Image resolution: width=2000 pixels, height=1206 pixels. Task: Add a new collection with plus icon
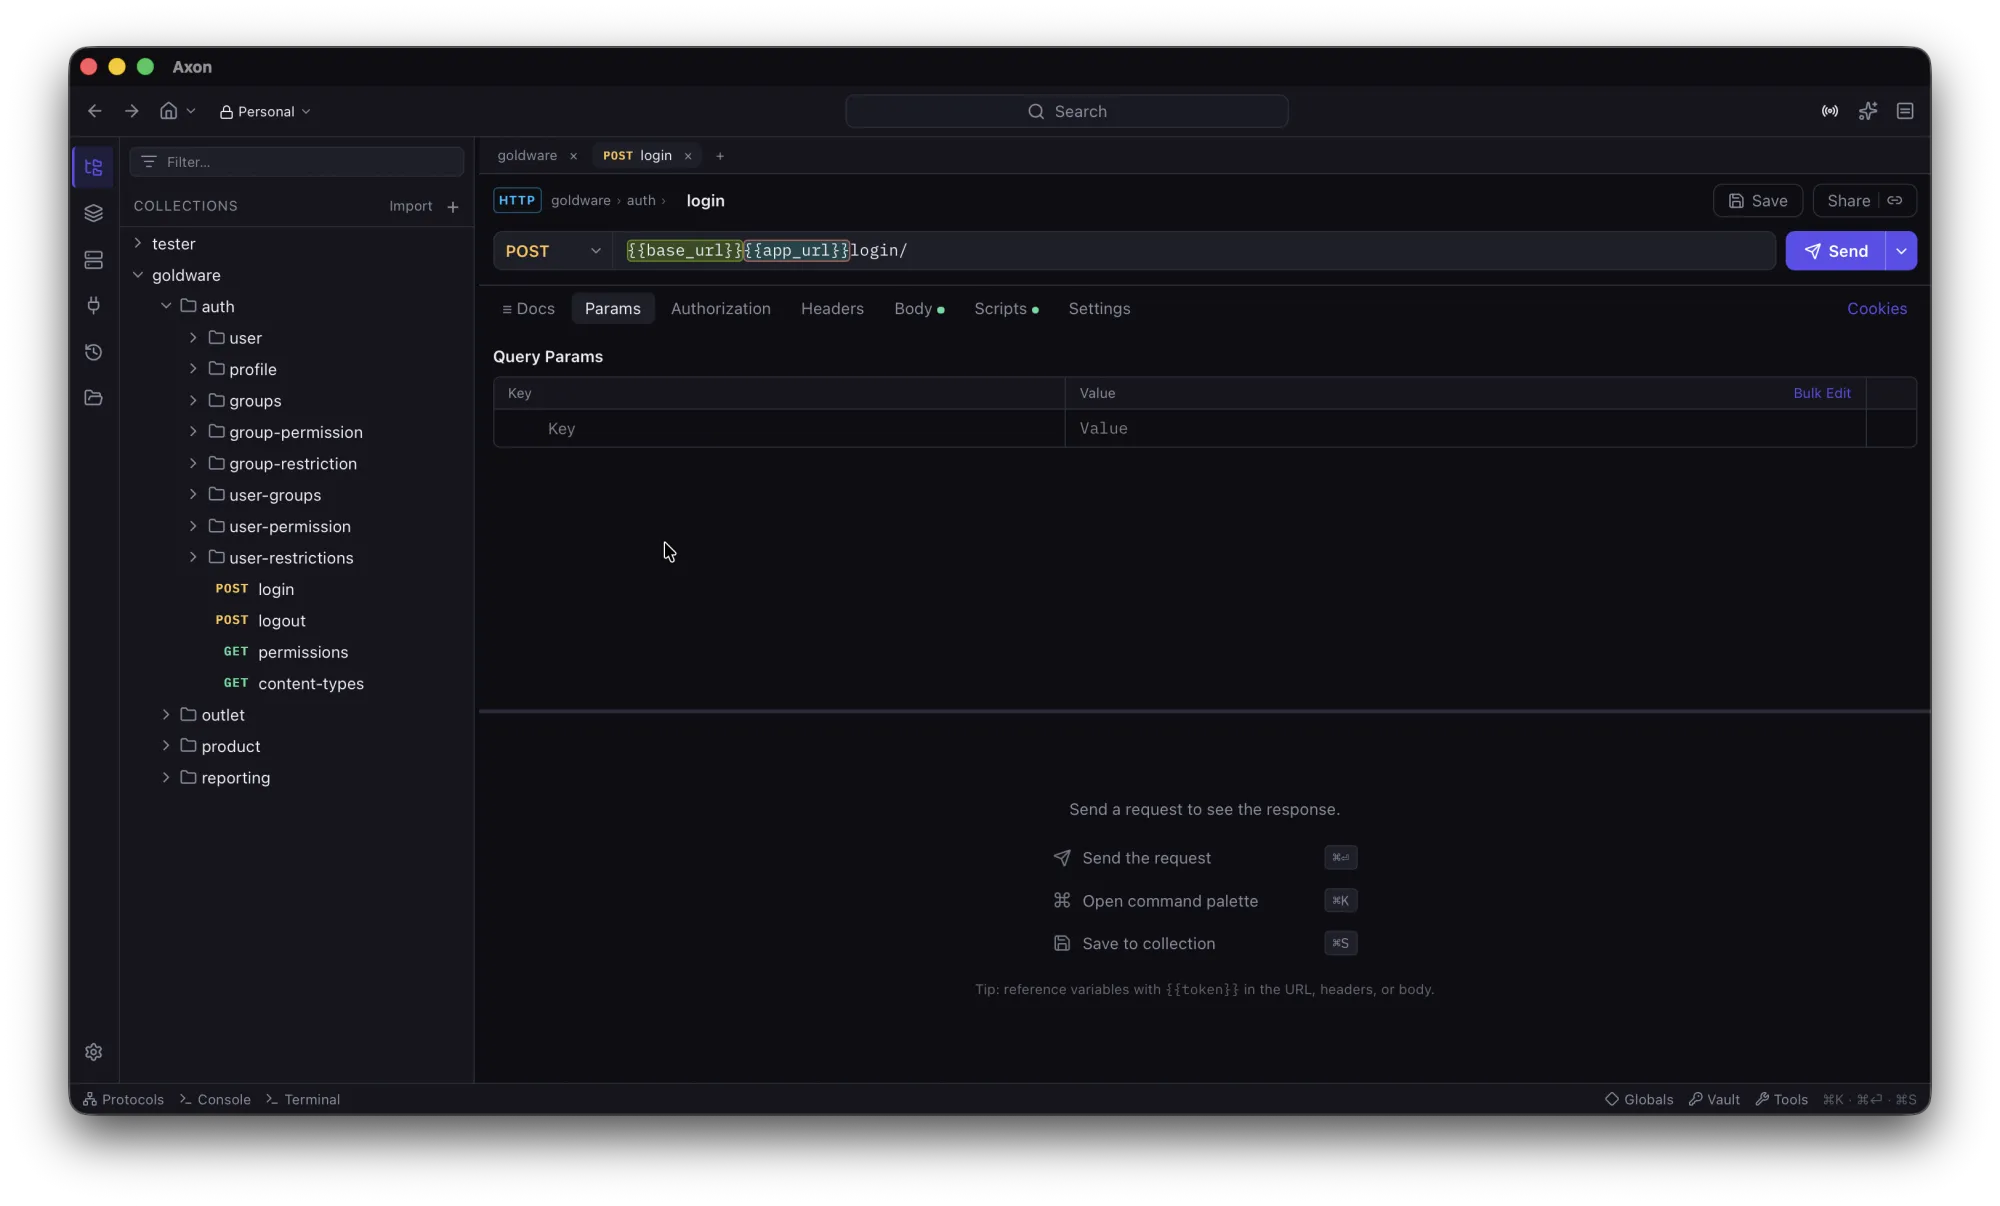click(453, 207)
